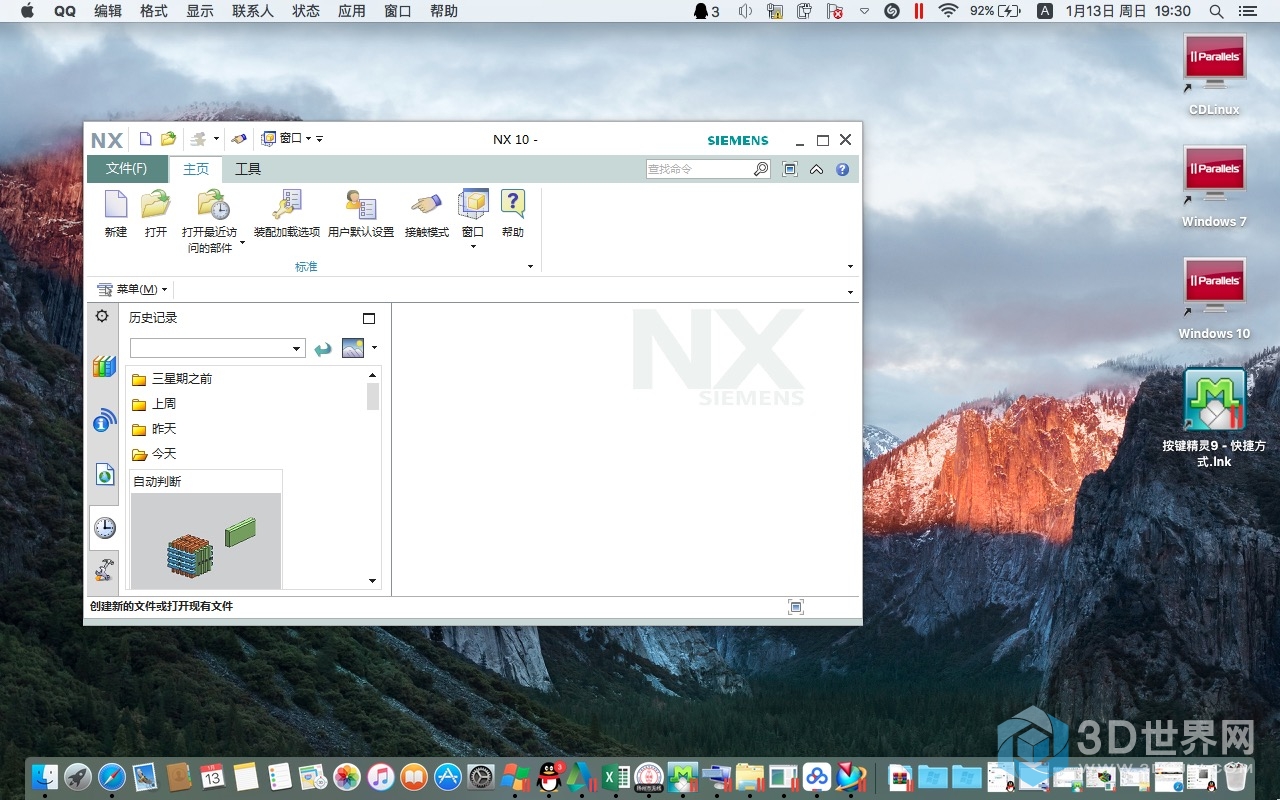Click the touch mode hand icon in title toolbar
The width and height of the screenshot is (1280, 800).
tap(238, 139)
